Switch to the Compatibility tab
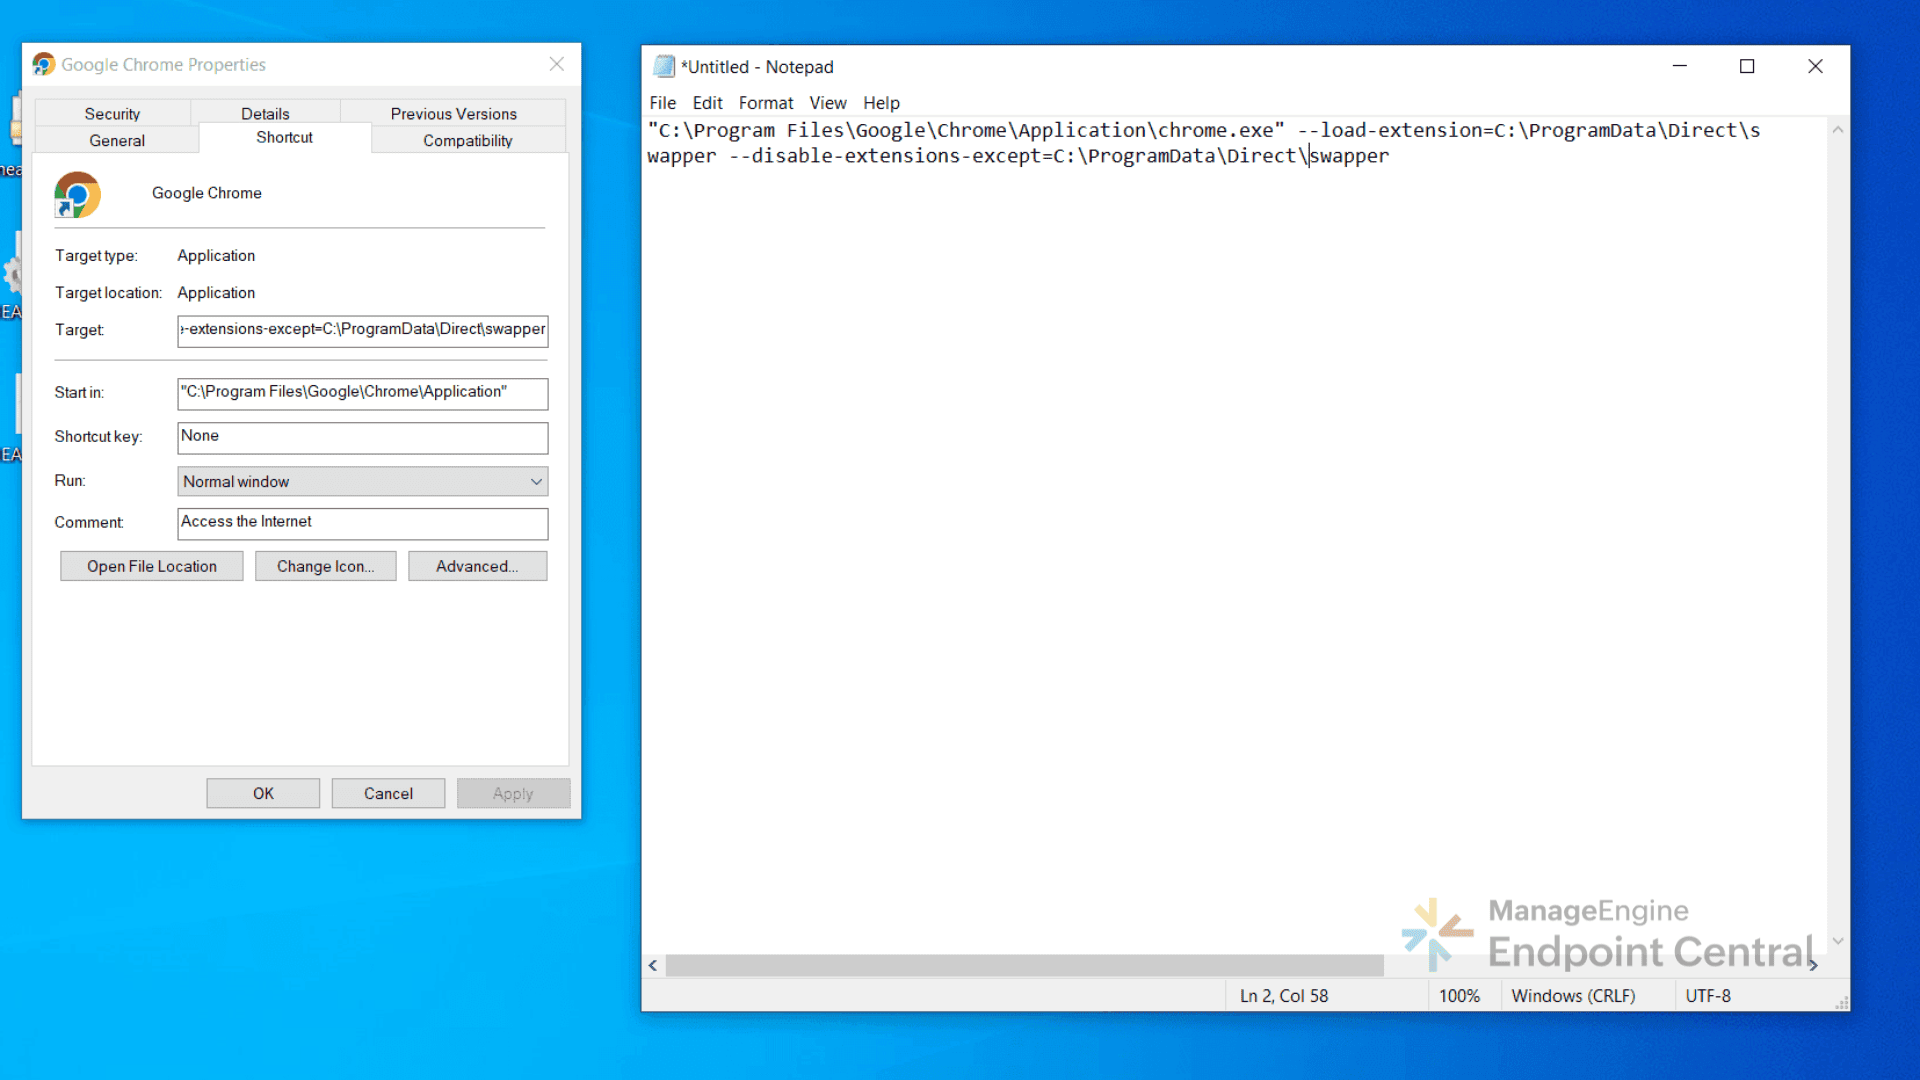Viewport: 1920px width, 1080px height. (x=467, y=140)
